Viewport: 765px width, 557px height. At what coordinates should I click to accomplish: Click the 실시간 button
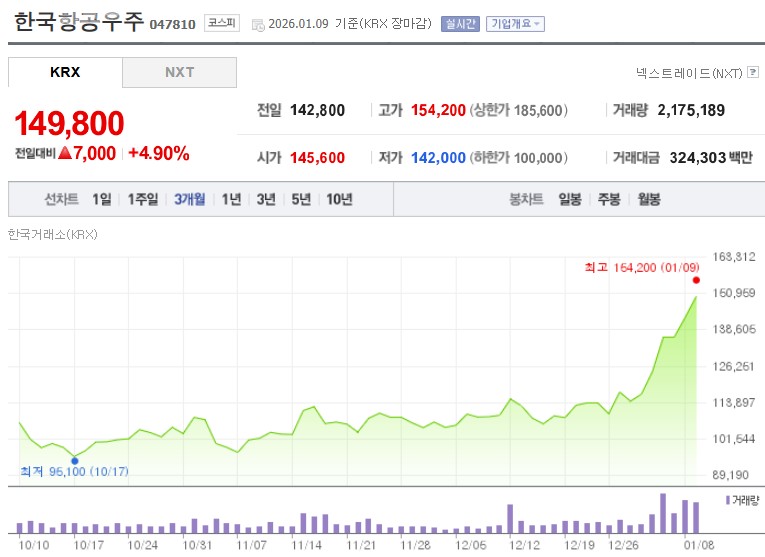(460, 24)
